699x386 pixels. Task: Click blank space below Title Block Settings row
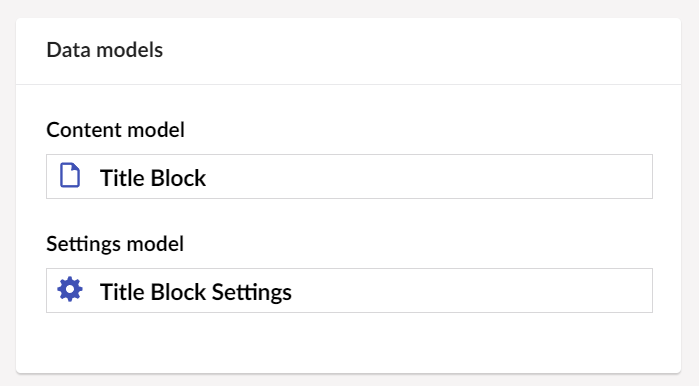349,342
